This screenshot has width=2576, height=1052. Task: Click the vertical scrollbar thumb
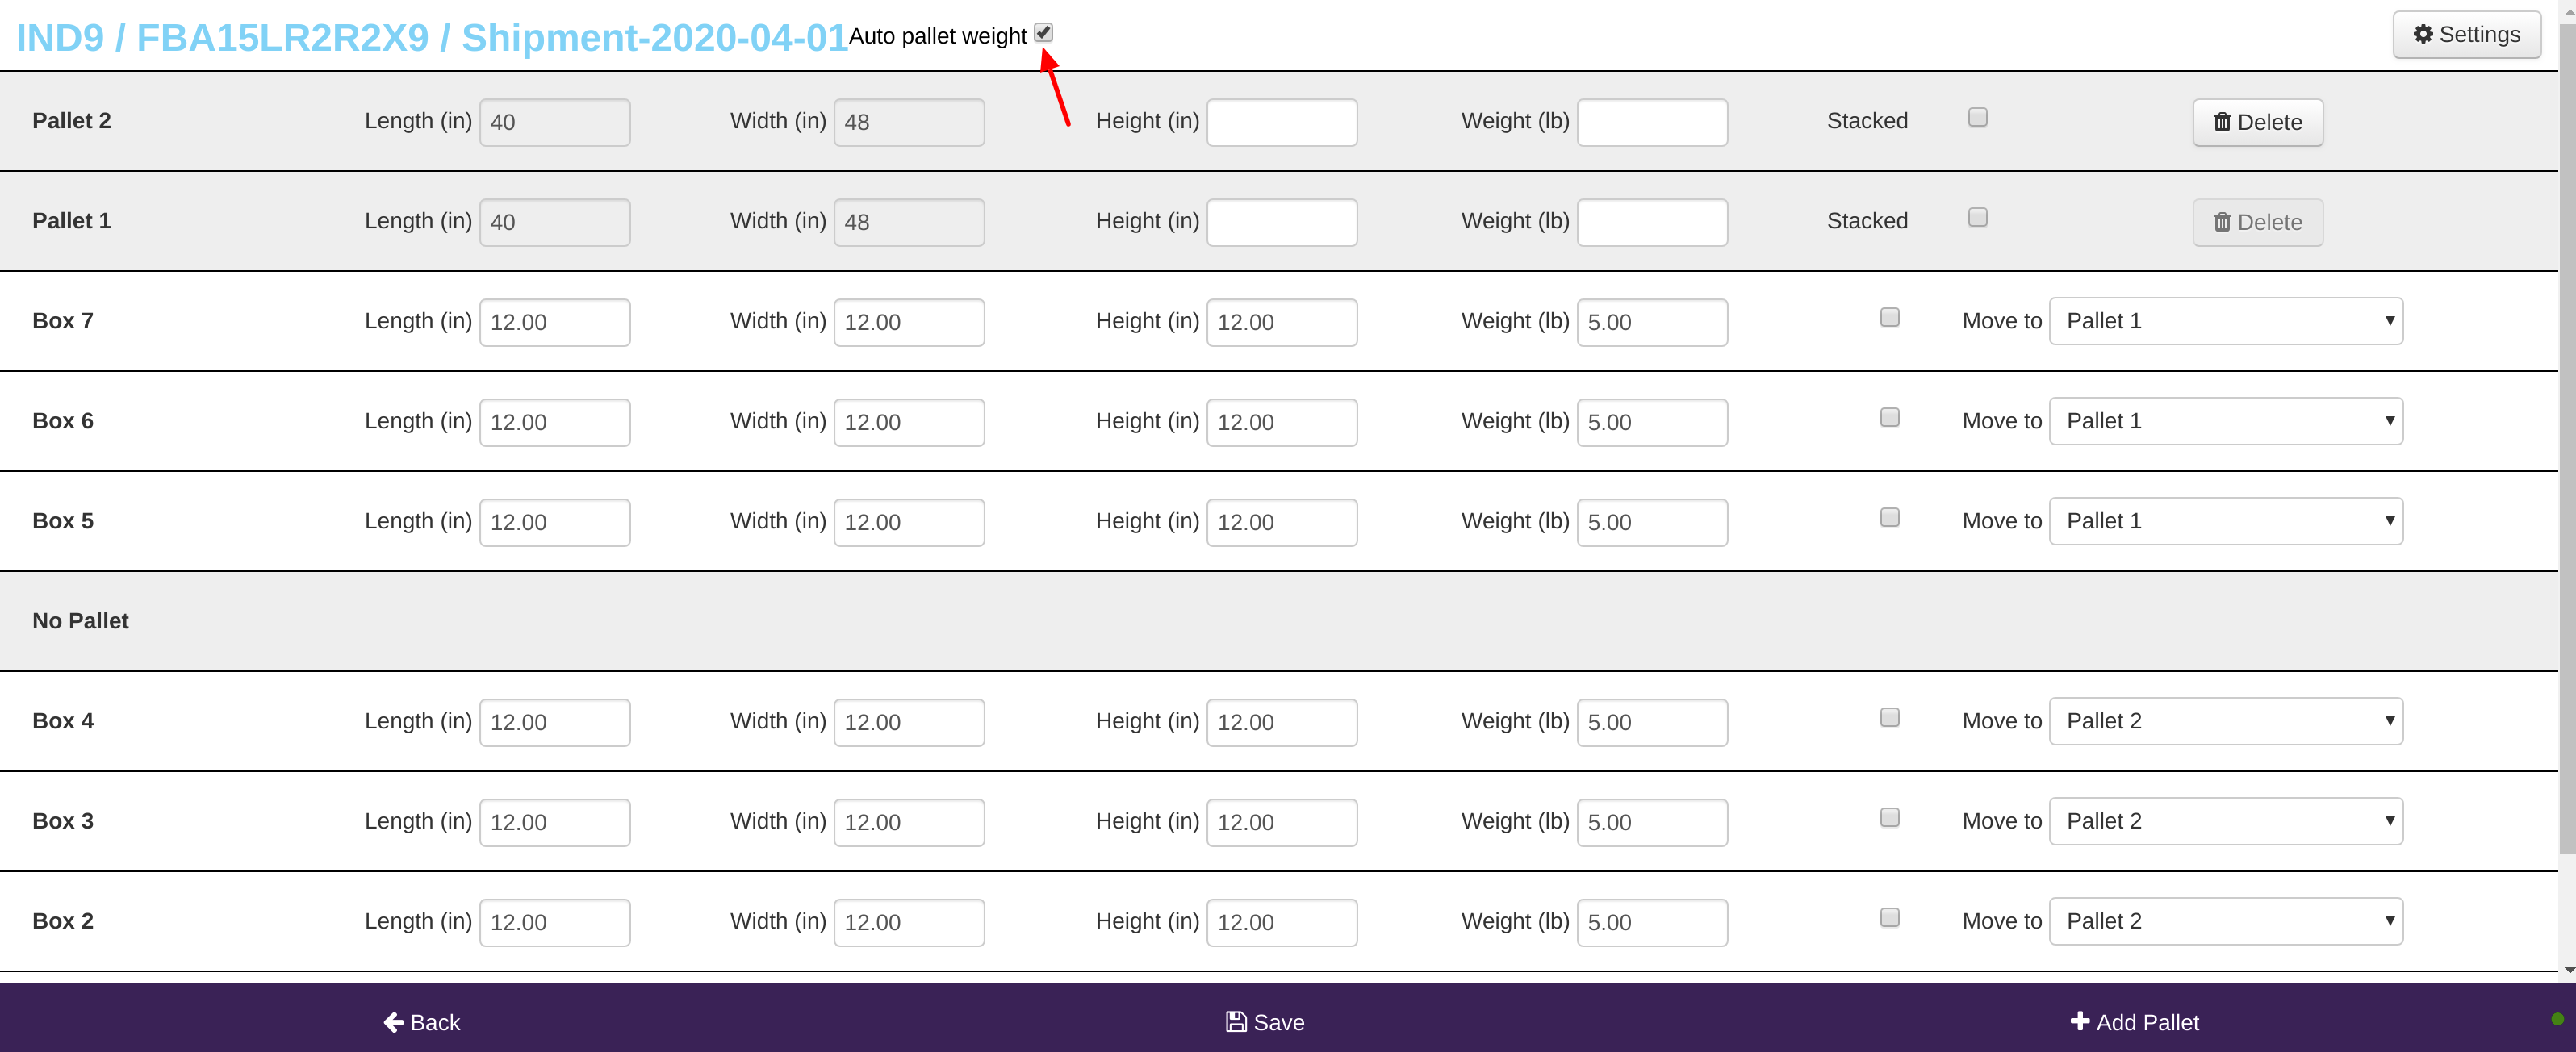(x=2567, y=440)
